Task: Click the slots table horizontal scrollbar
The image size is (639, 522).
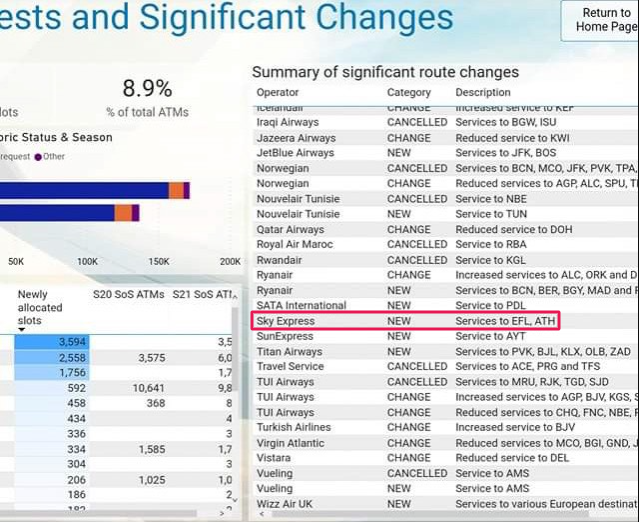Action: [98, 513]
